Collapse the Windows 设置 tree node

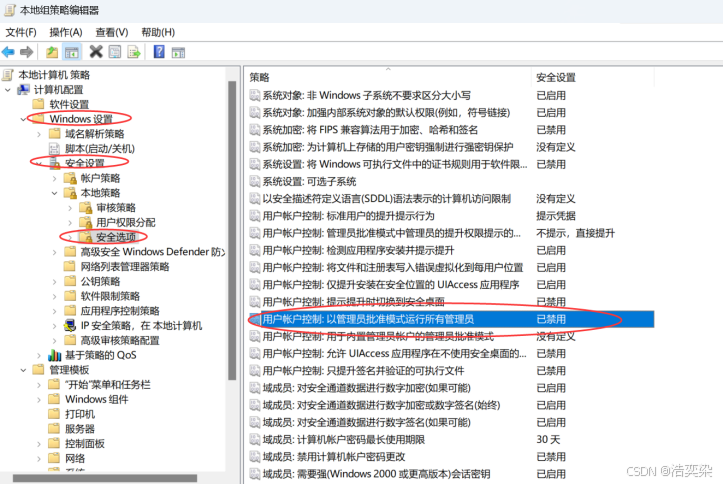click(x=24, y=119)
